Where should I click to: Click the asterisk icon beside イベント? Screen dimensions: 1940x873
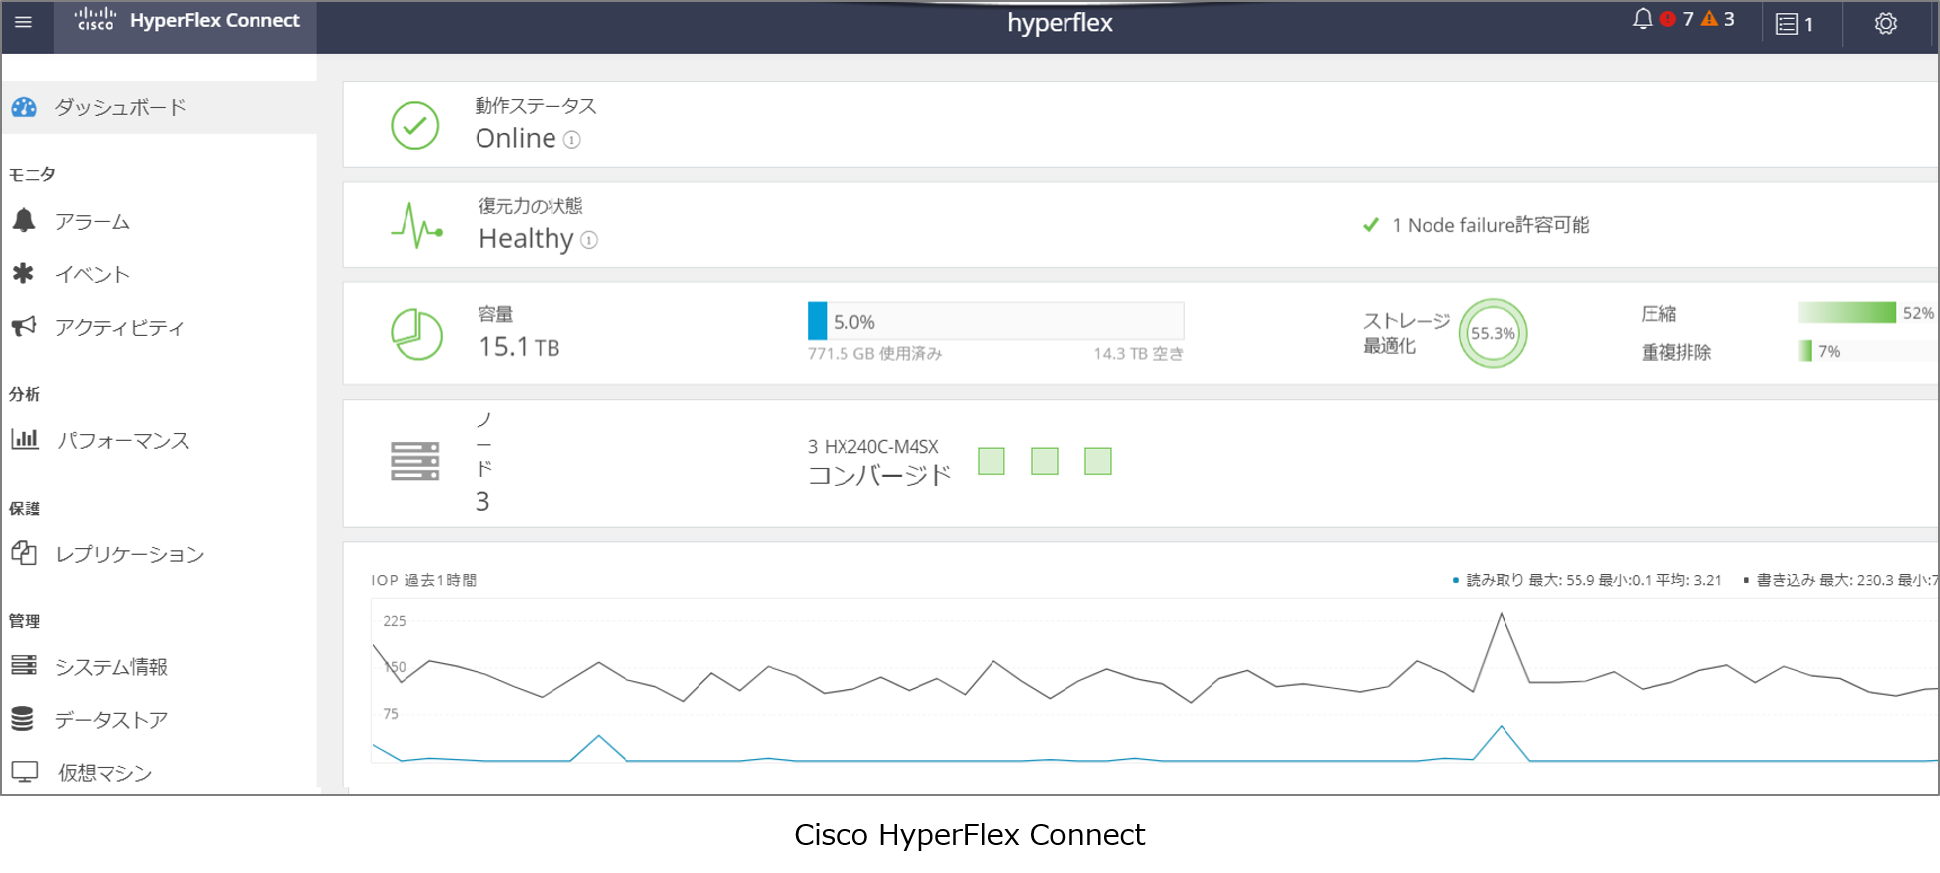tap(23, 273)
